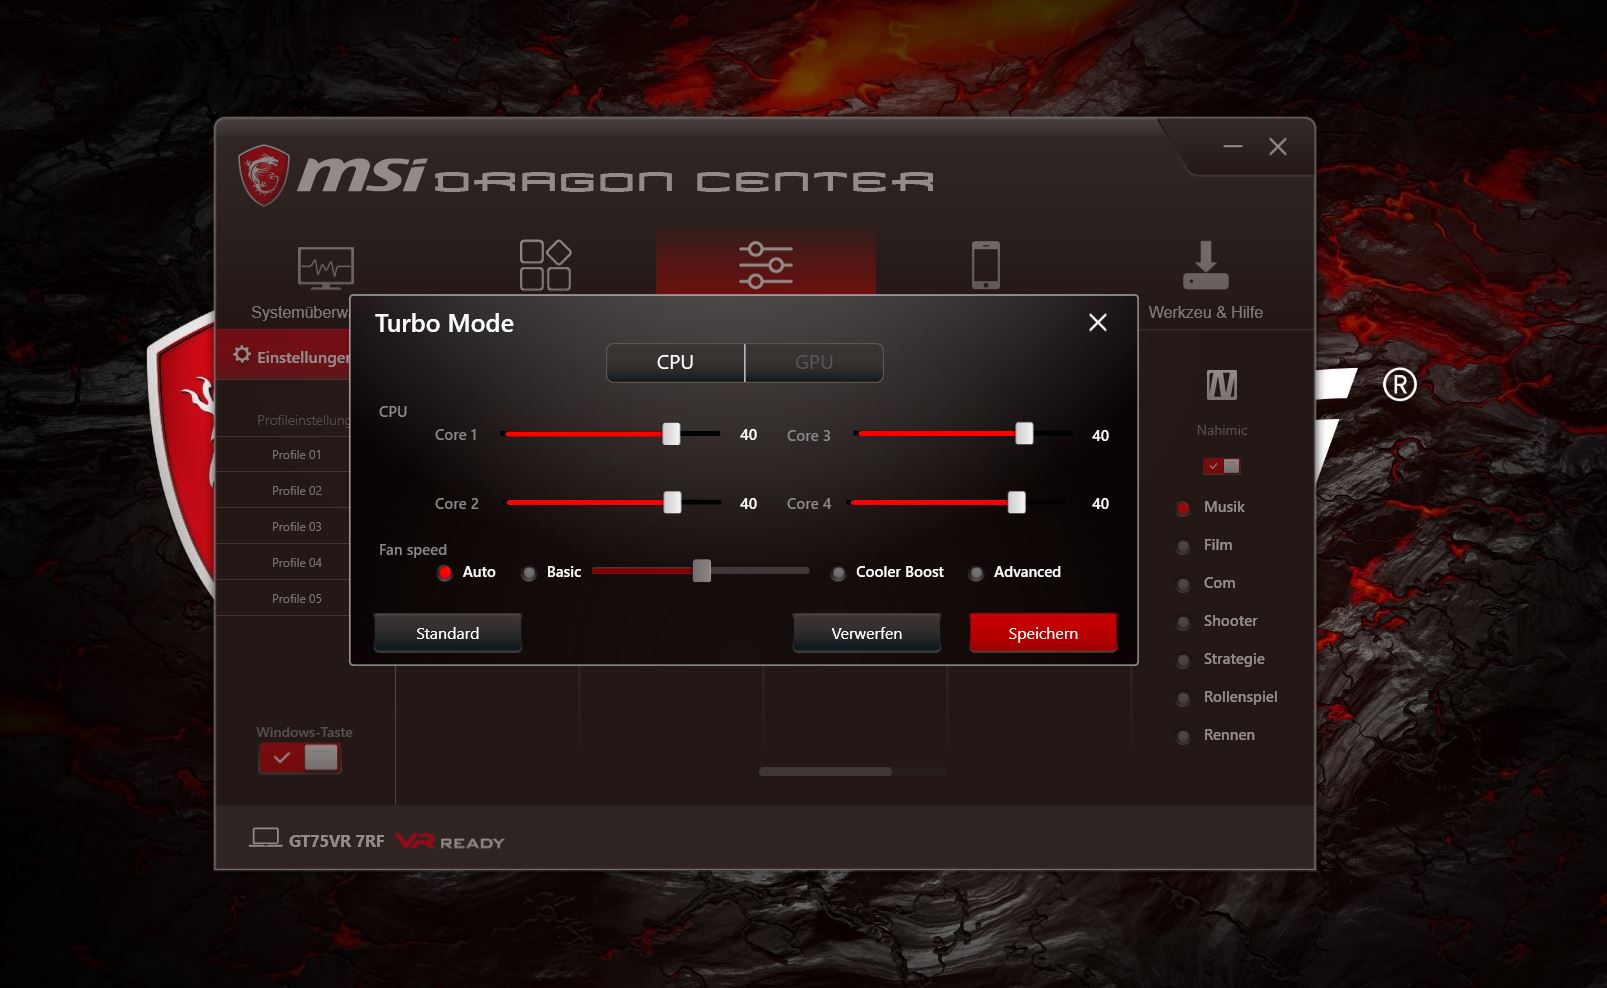Image resolution: width=1607 pixels, height=988 pixels.
Task: Select Profile 03 in the sidebar
Action: coord(297,527)
